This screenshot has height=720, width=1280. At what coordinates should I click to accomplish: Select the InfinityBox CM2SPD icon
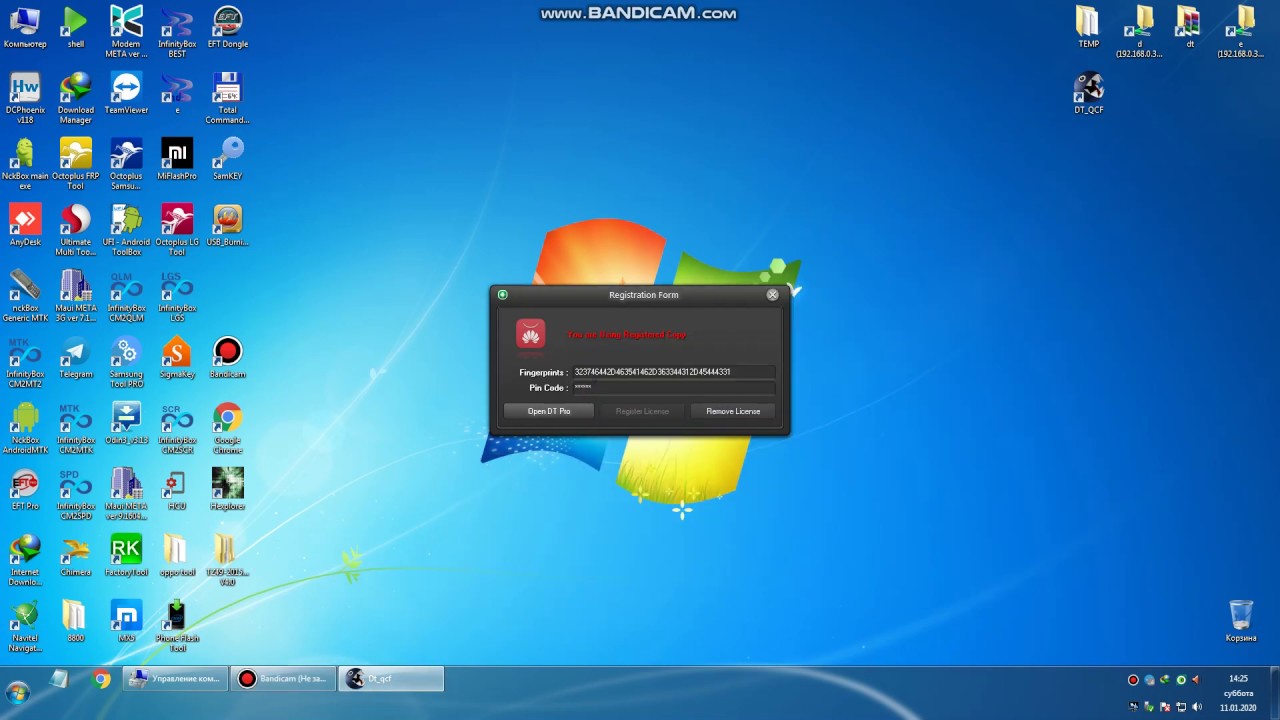tap(75, 494)
